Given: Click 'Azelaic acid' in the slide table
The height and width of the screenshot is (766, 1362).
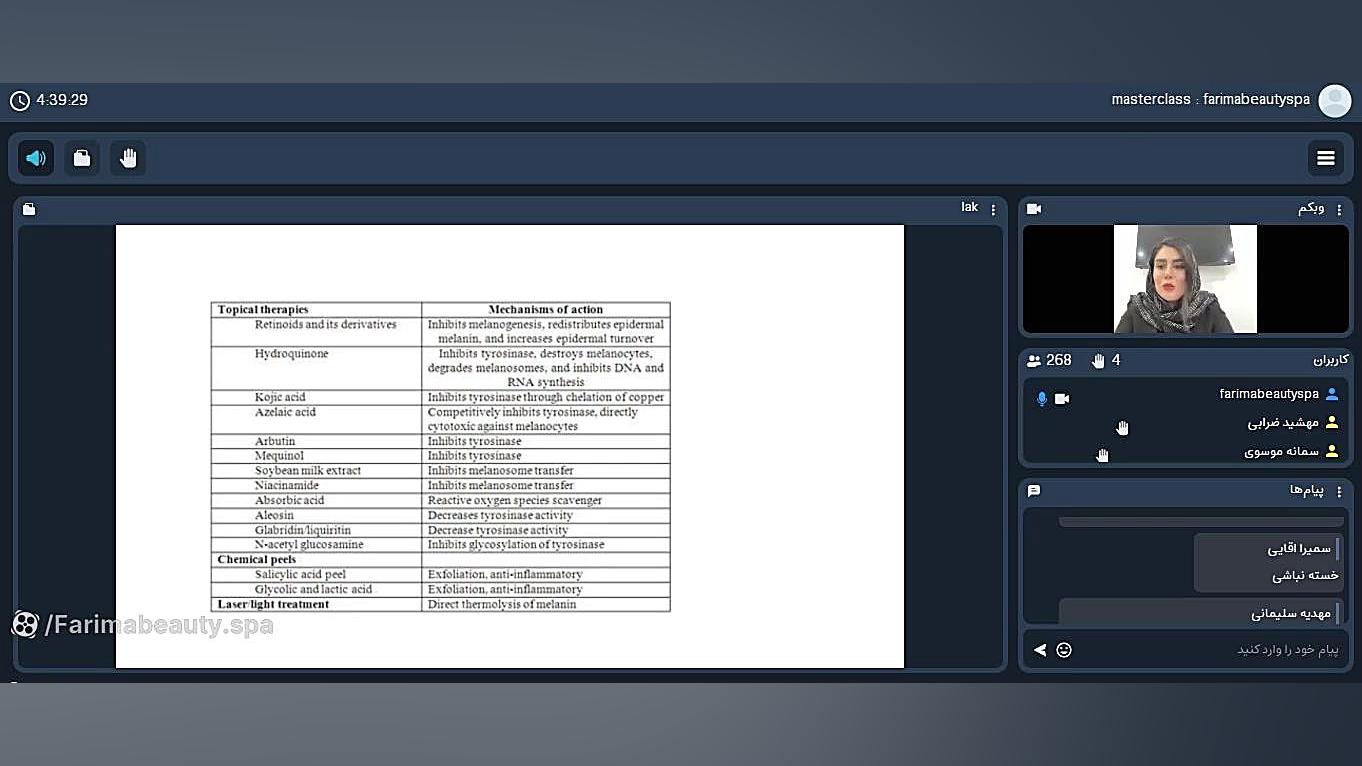Looking at the screenshot, I should 285,412.
